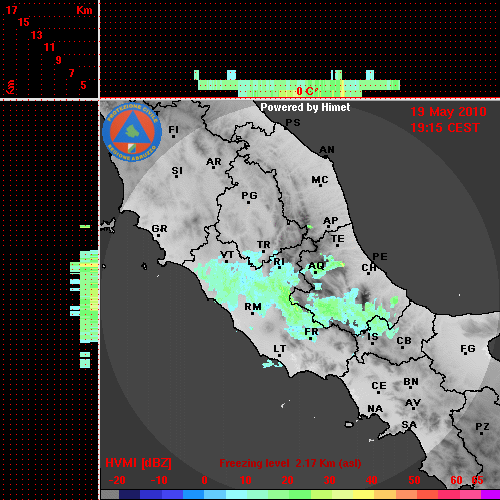Select the AN city marker
Viewport: 500px width, 500px height.
click(x=326, y=156)
